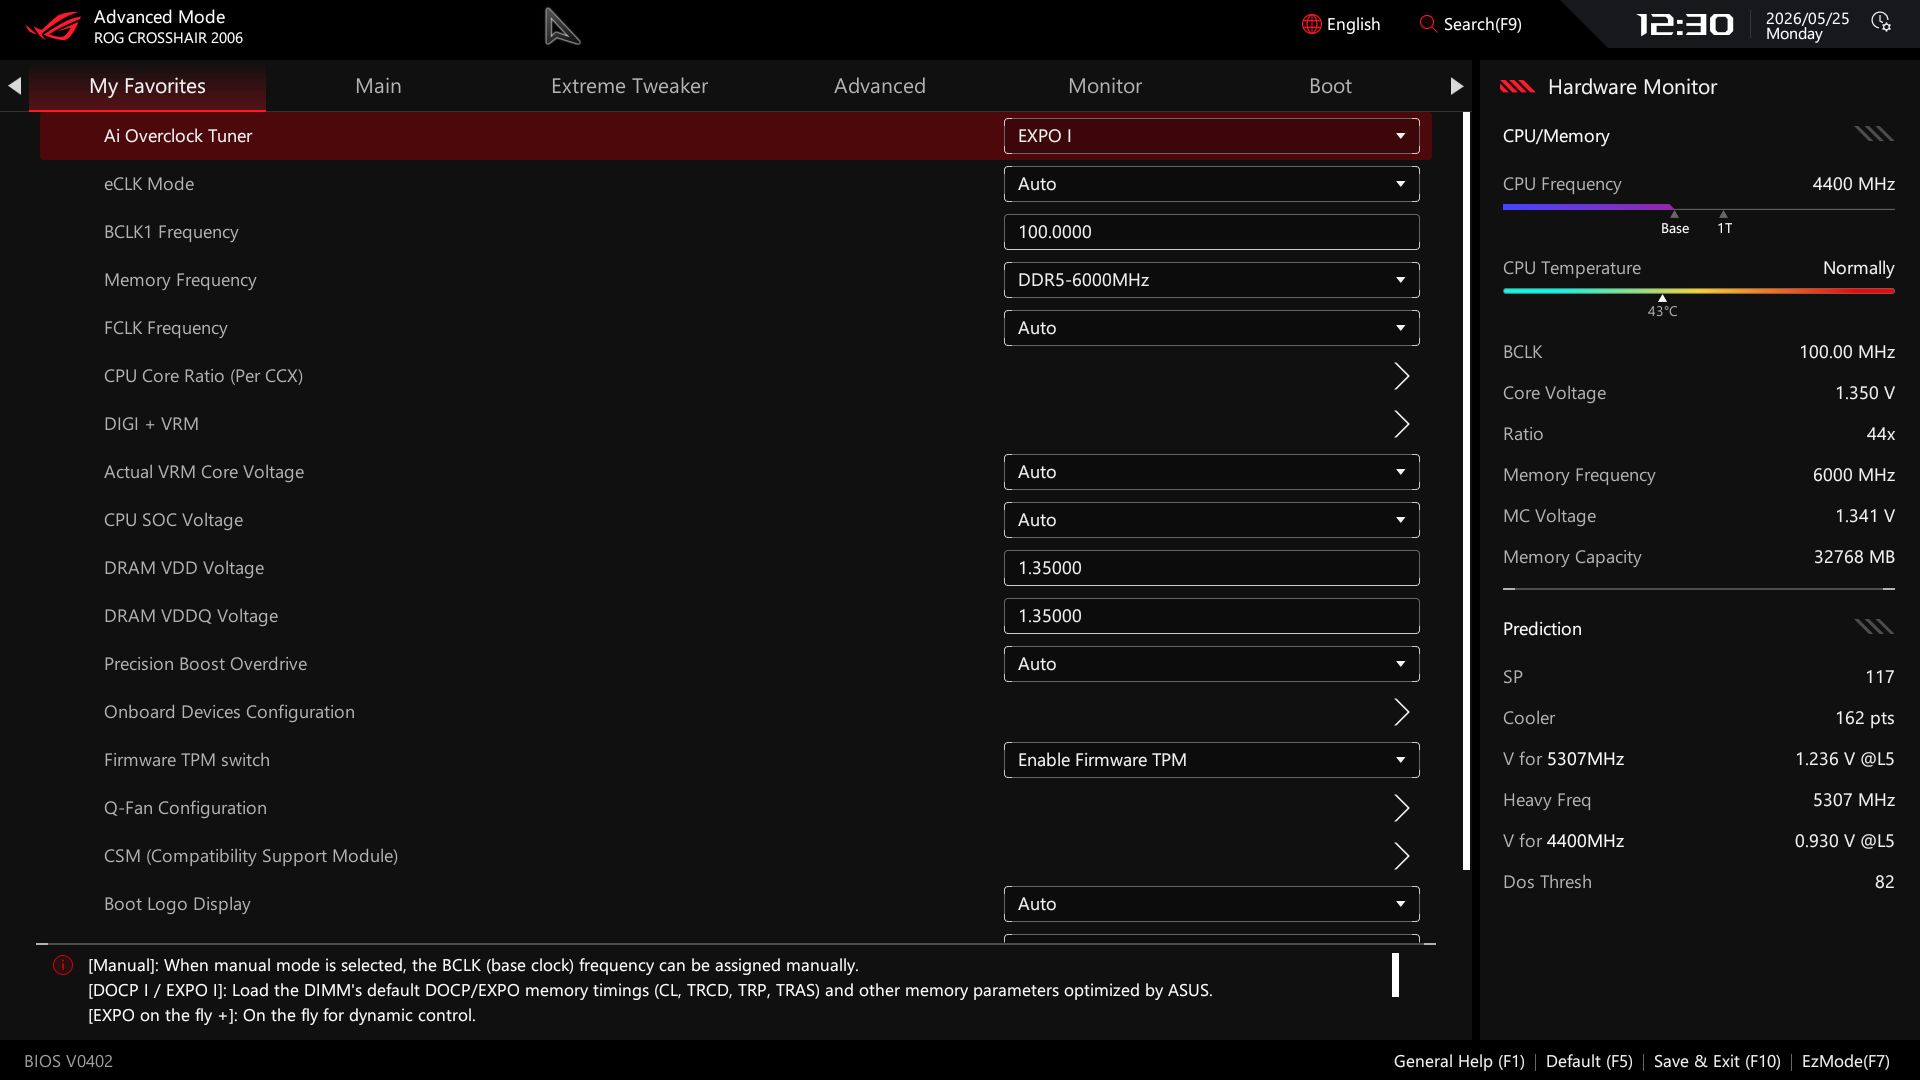Click the red info icon in the help area
1920x1080 pixels.
tap(63, 965)
